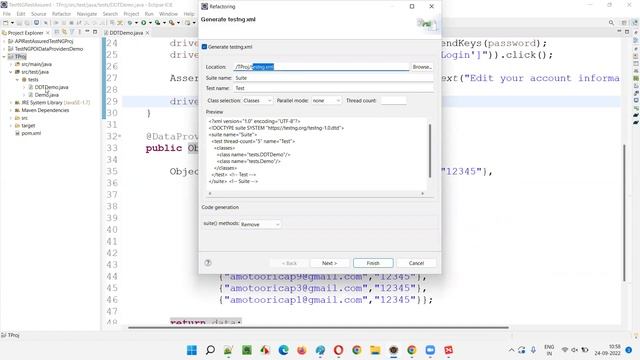Open the Refactor menu

tap(61, 14)
